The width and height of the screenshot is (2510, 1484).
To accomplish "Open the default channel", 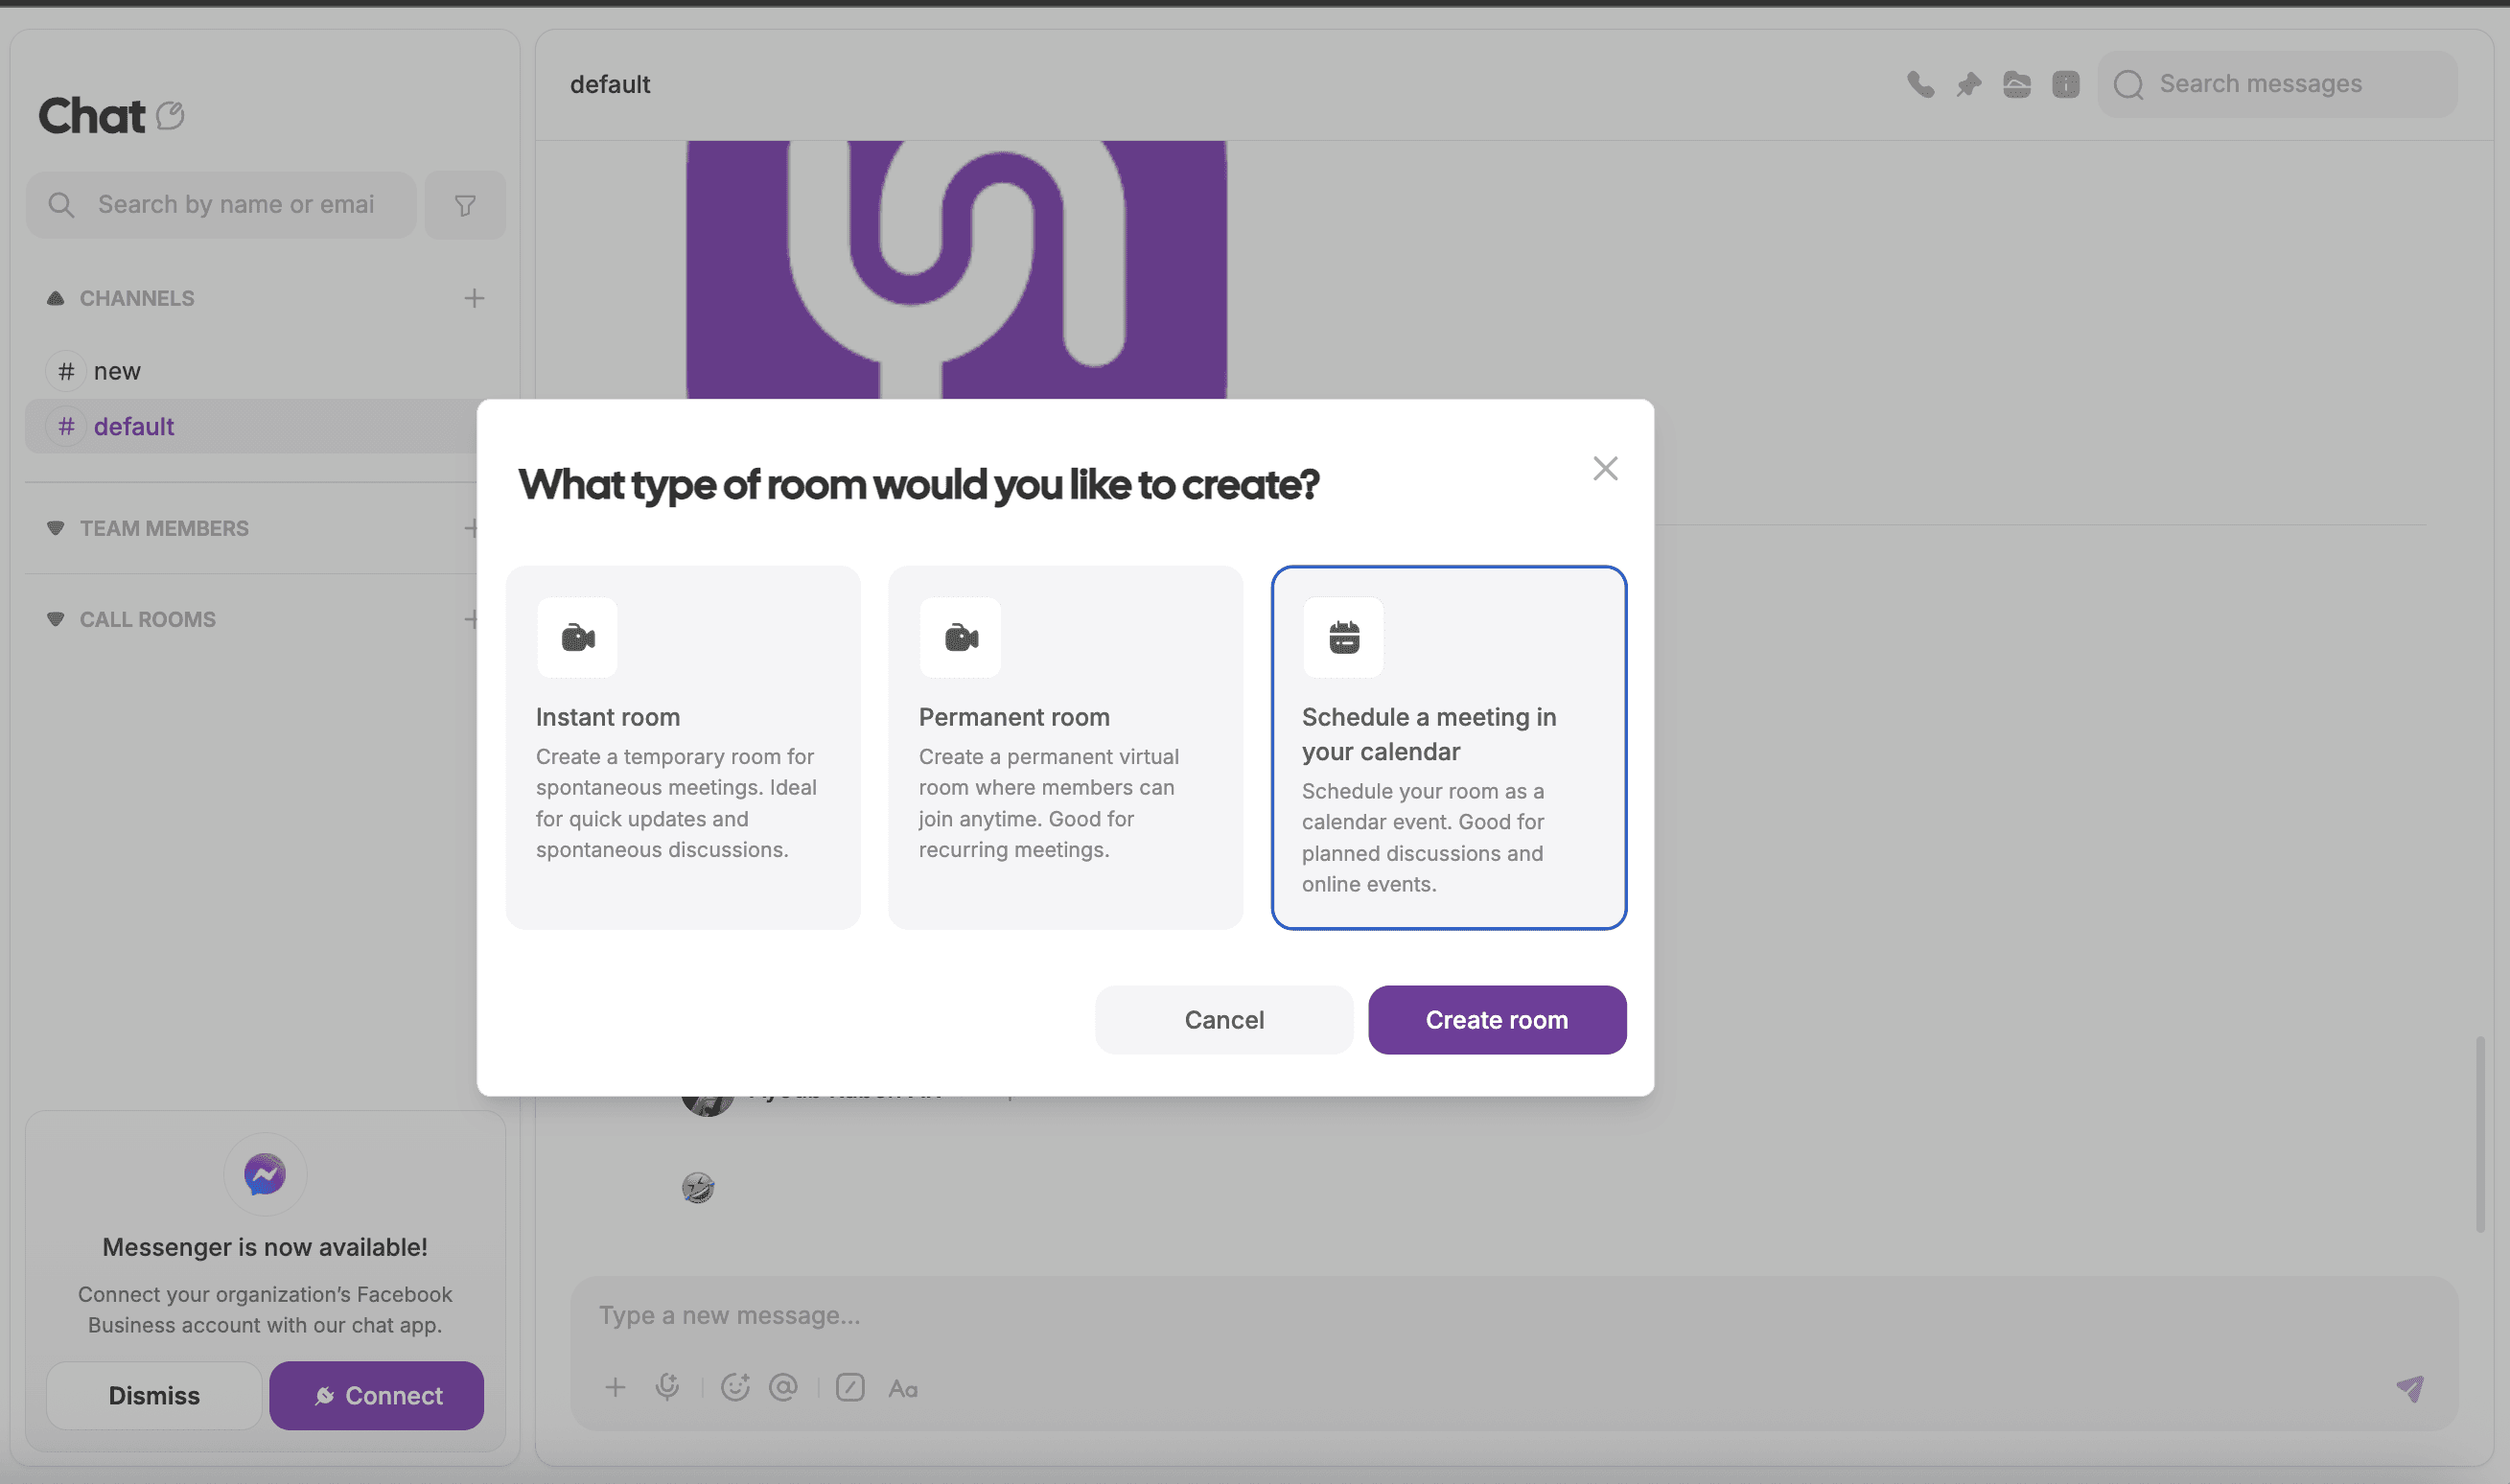I will 134,427.
